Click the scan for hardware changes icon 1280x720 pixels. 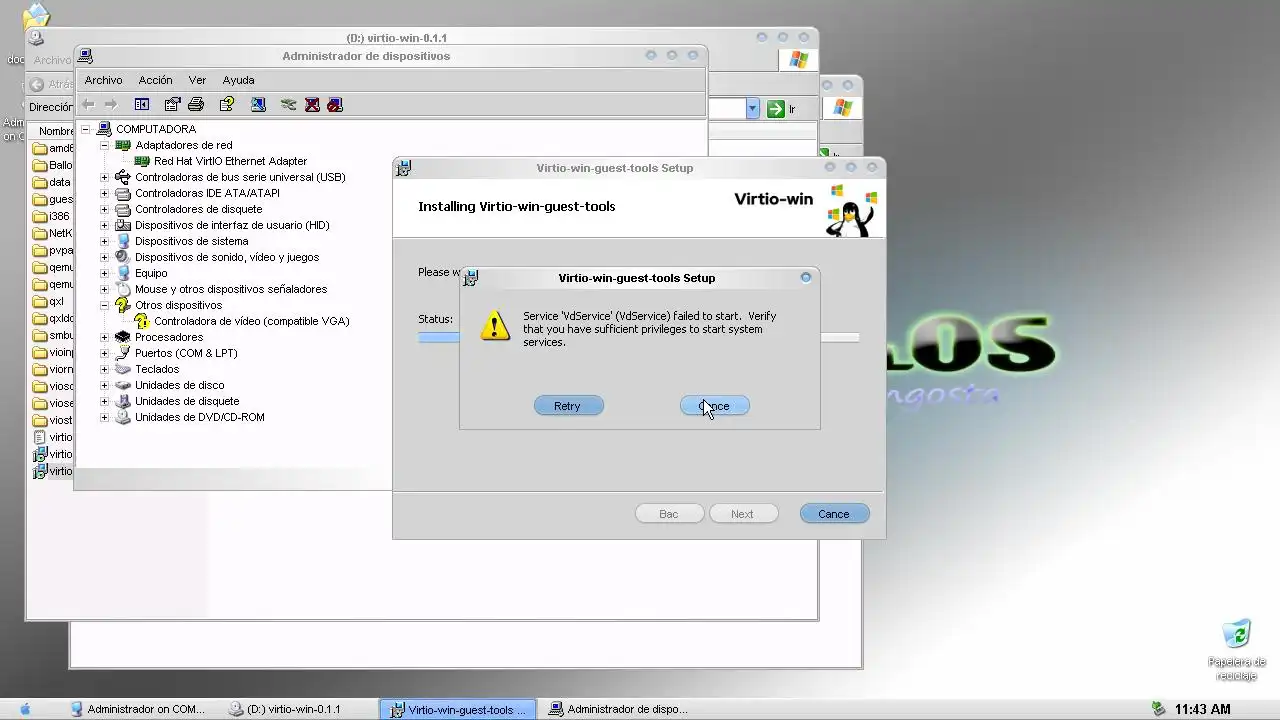pyautogui.click(x=258, y=104)
